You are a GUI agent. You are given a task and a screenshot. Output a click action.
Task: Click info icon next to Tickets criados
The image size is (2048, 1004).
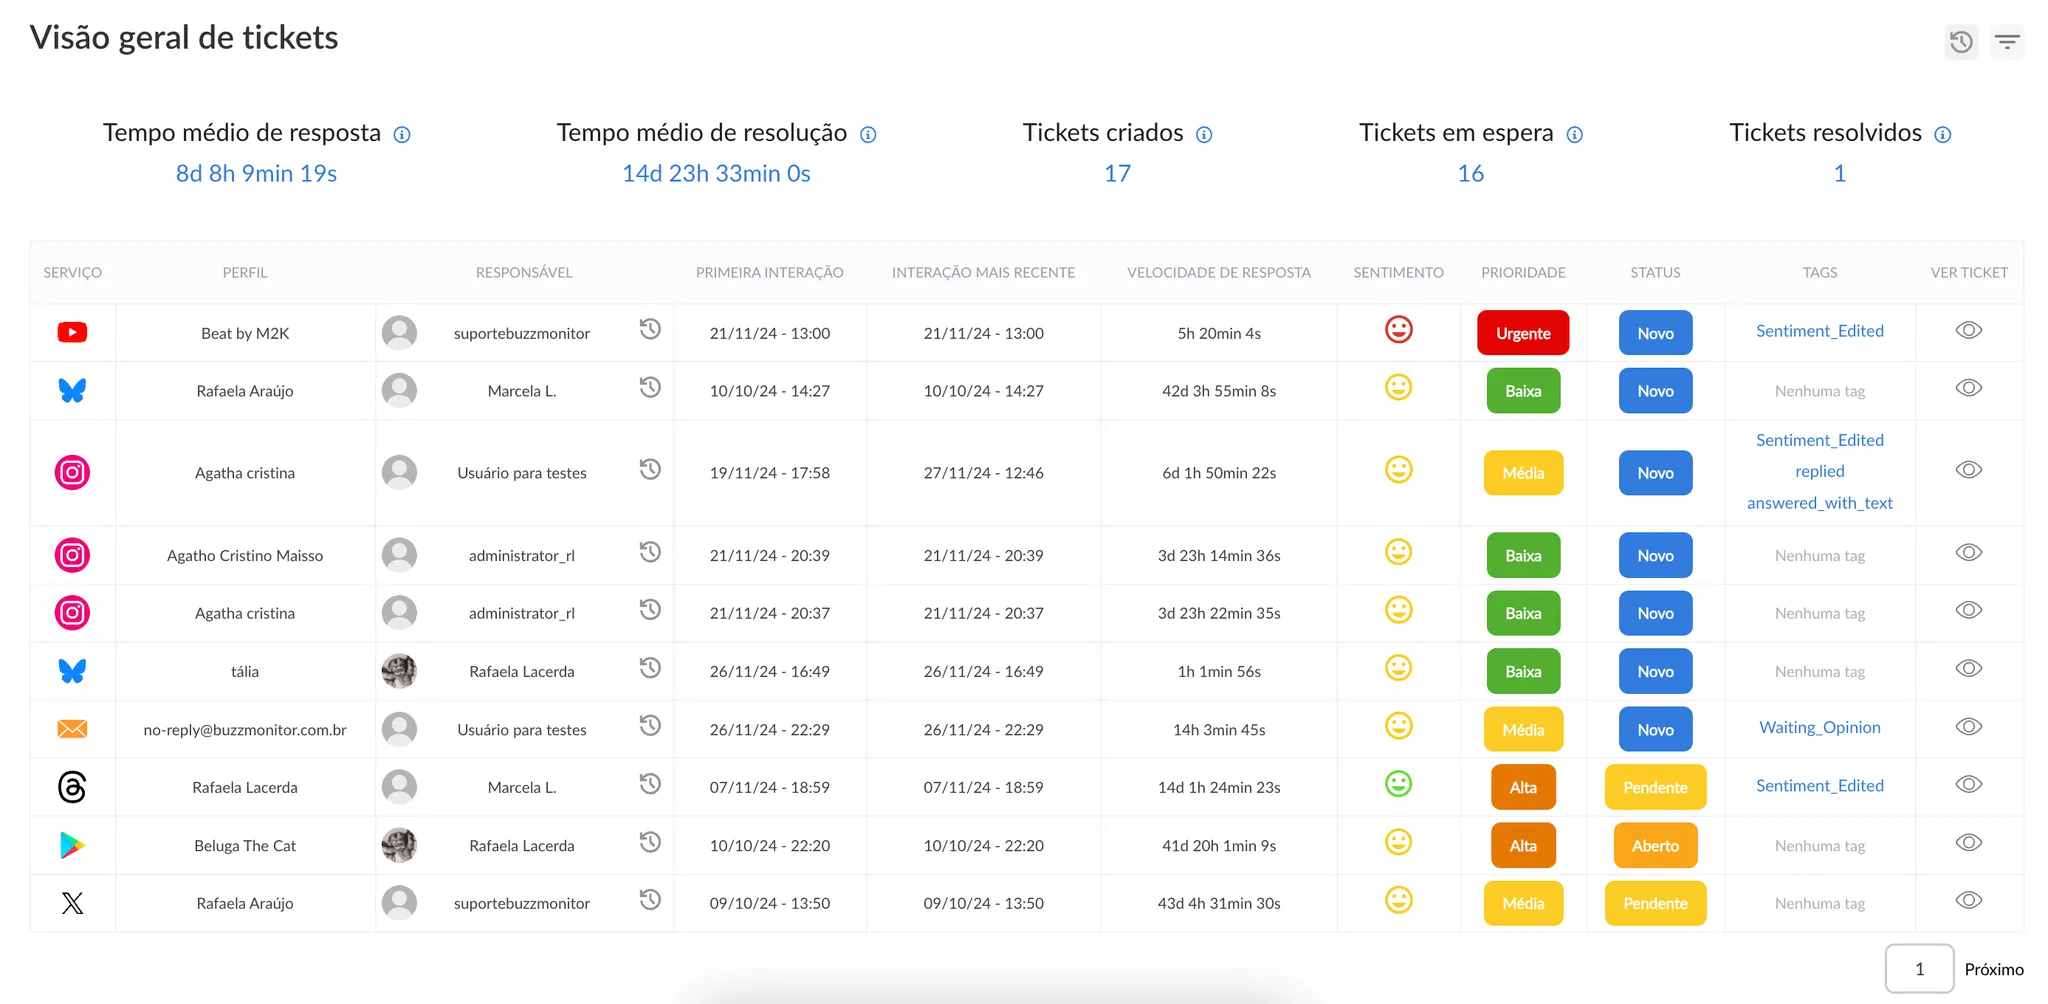pos(1204,135)
